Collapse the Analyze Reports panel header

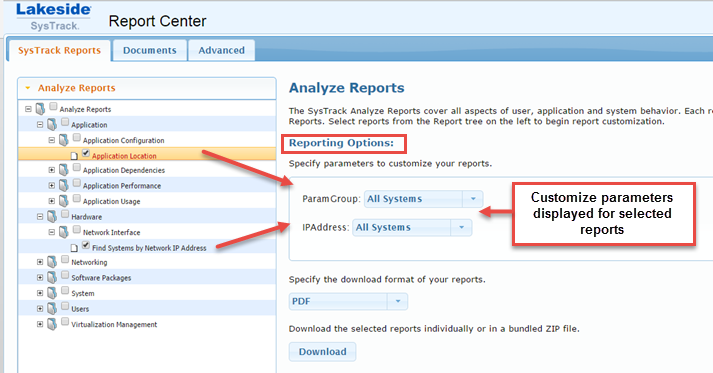pos(146,88)
